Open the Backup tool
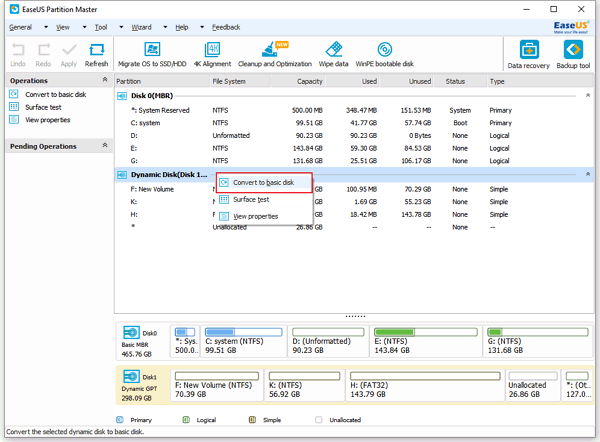Image resolution: width=600 pixels, height=442 pixels. point(573,55)
